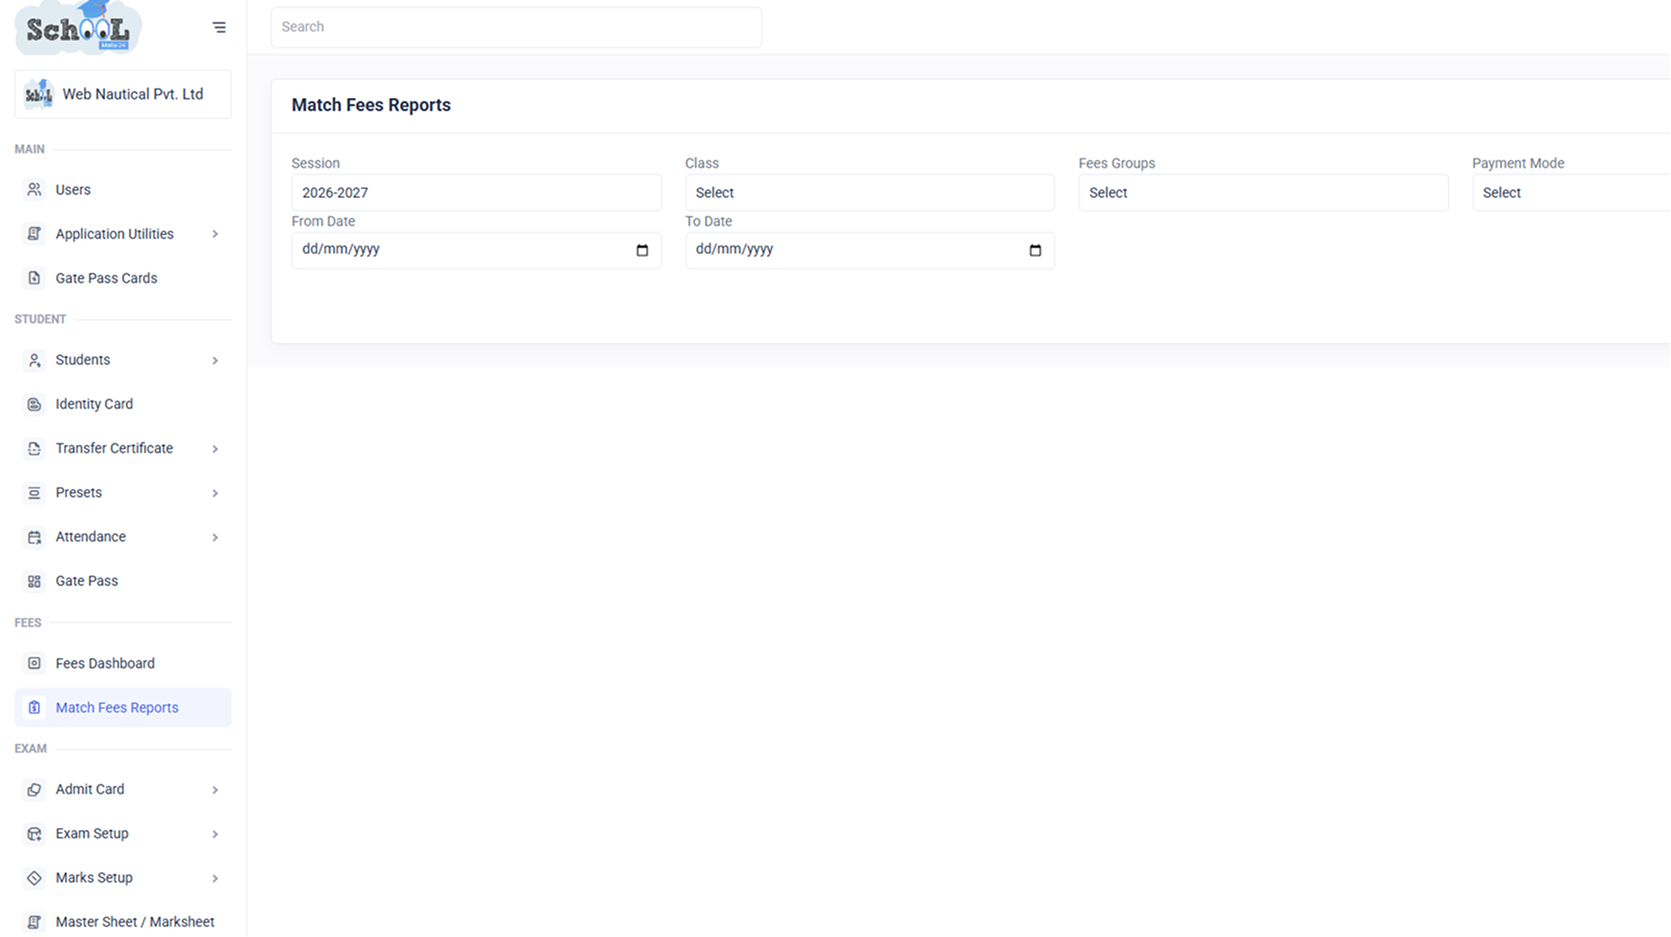
Task: Expand the Transfer Certificate chevron
Action: pos(215,449)
